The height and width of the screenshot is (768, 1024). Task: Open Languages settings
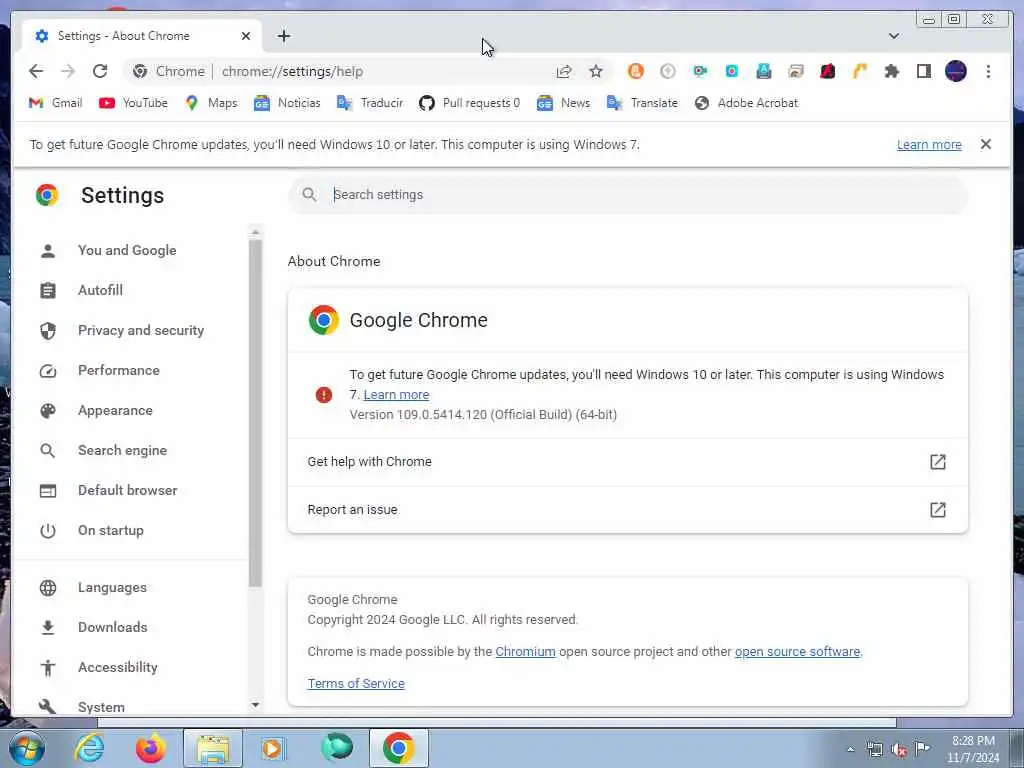(x=112, y=588)
